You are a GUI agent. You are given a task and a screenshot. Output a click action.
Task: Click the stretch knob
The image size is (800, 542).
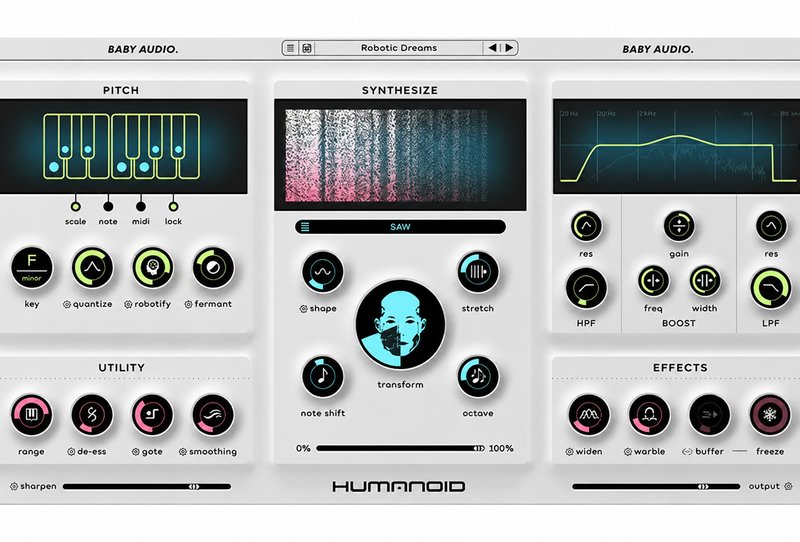[x=478, y=272]
